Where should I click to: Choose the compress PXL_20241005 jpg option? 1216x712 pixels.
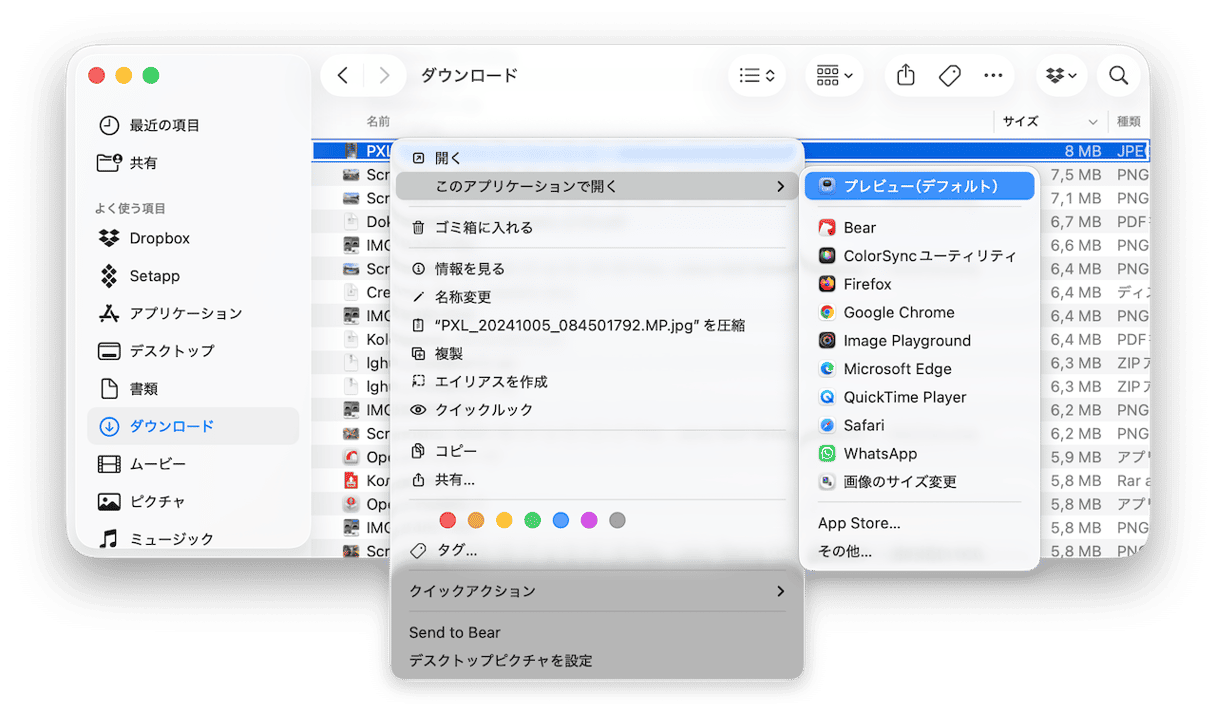597,325
